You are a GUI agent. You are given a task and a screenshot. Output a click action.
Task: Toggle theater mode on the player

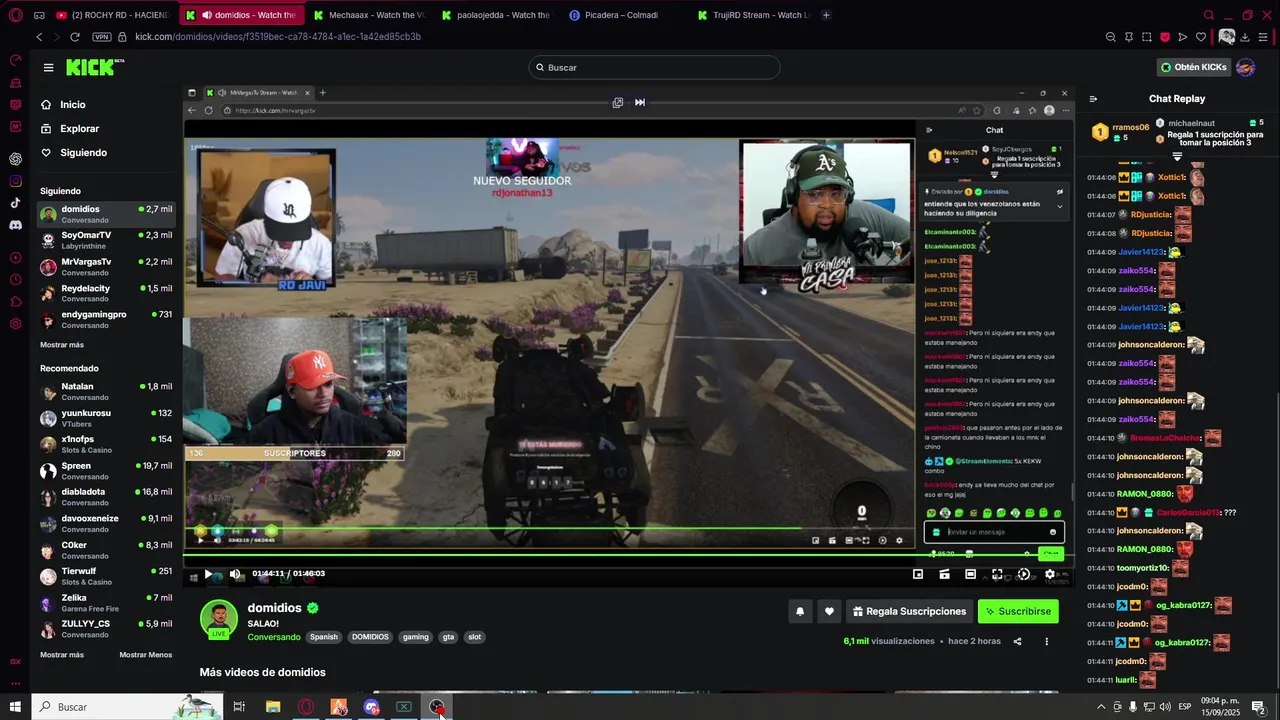tap(970, 574)
